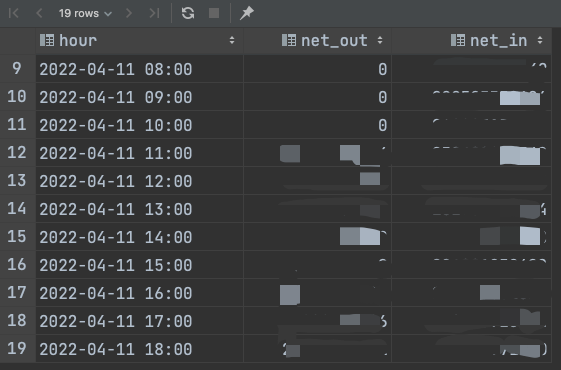This screenshot has height=370, width=561.
Task: Select the net_in column header
Action: (472, 40)
